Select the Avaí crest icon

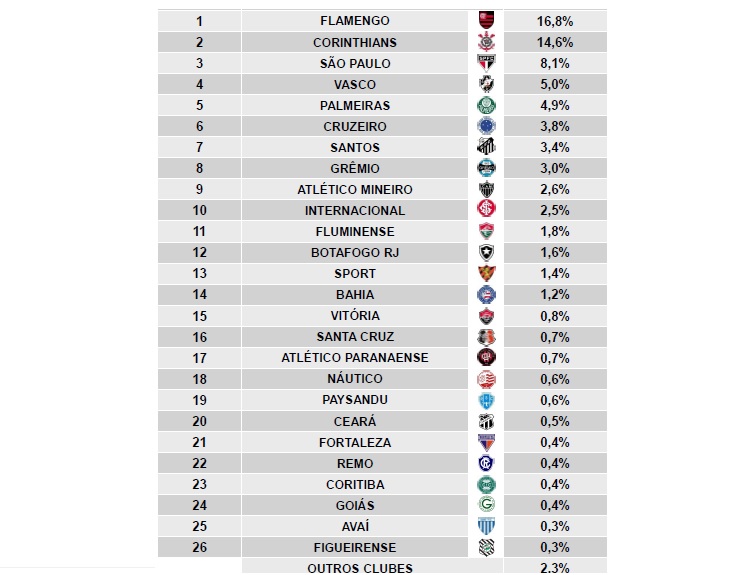pos(487,525)
